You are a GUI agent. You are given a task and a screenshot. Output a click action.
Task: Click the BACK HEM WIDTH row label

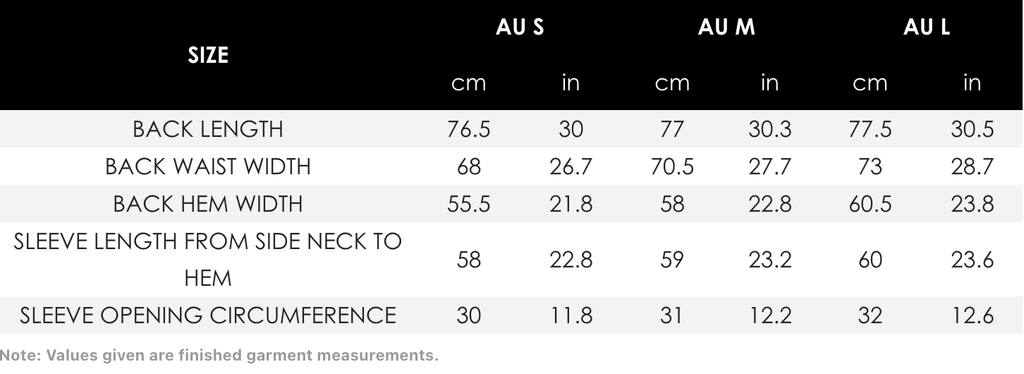click(208, 204)
